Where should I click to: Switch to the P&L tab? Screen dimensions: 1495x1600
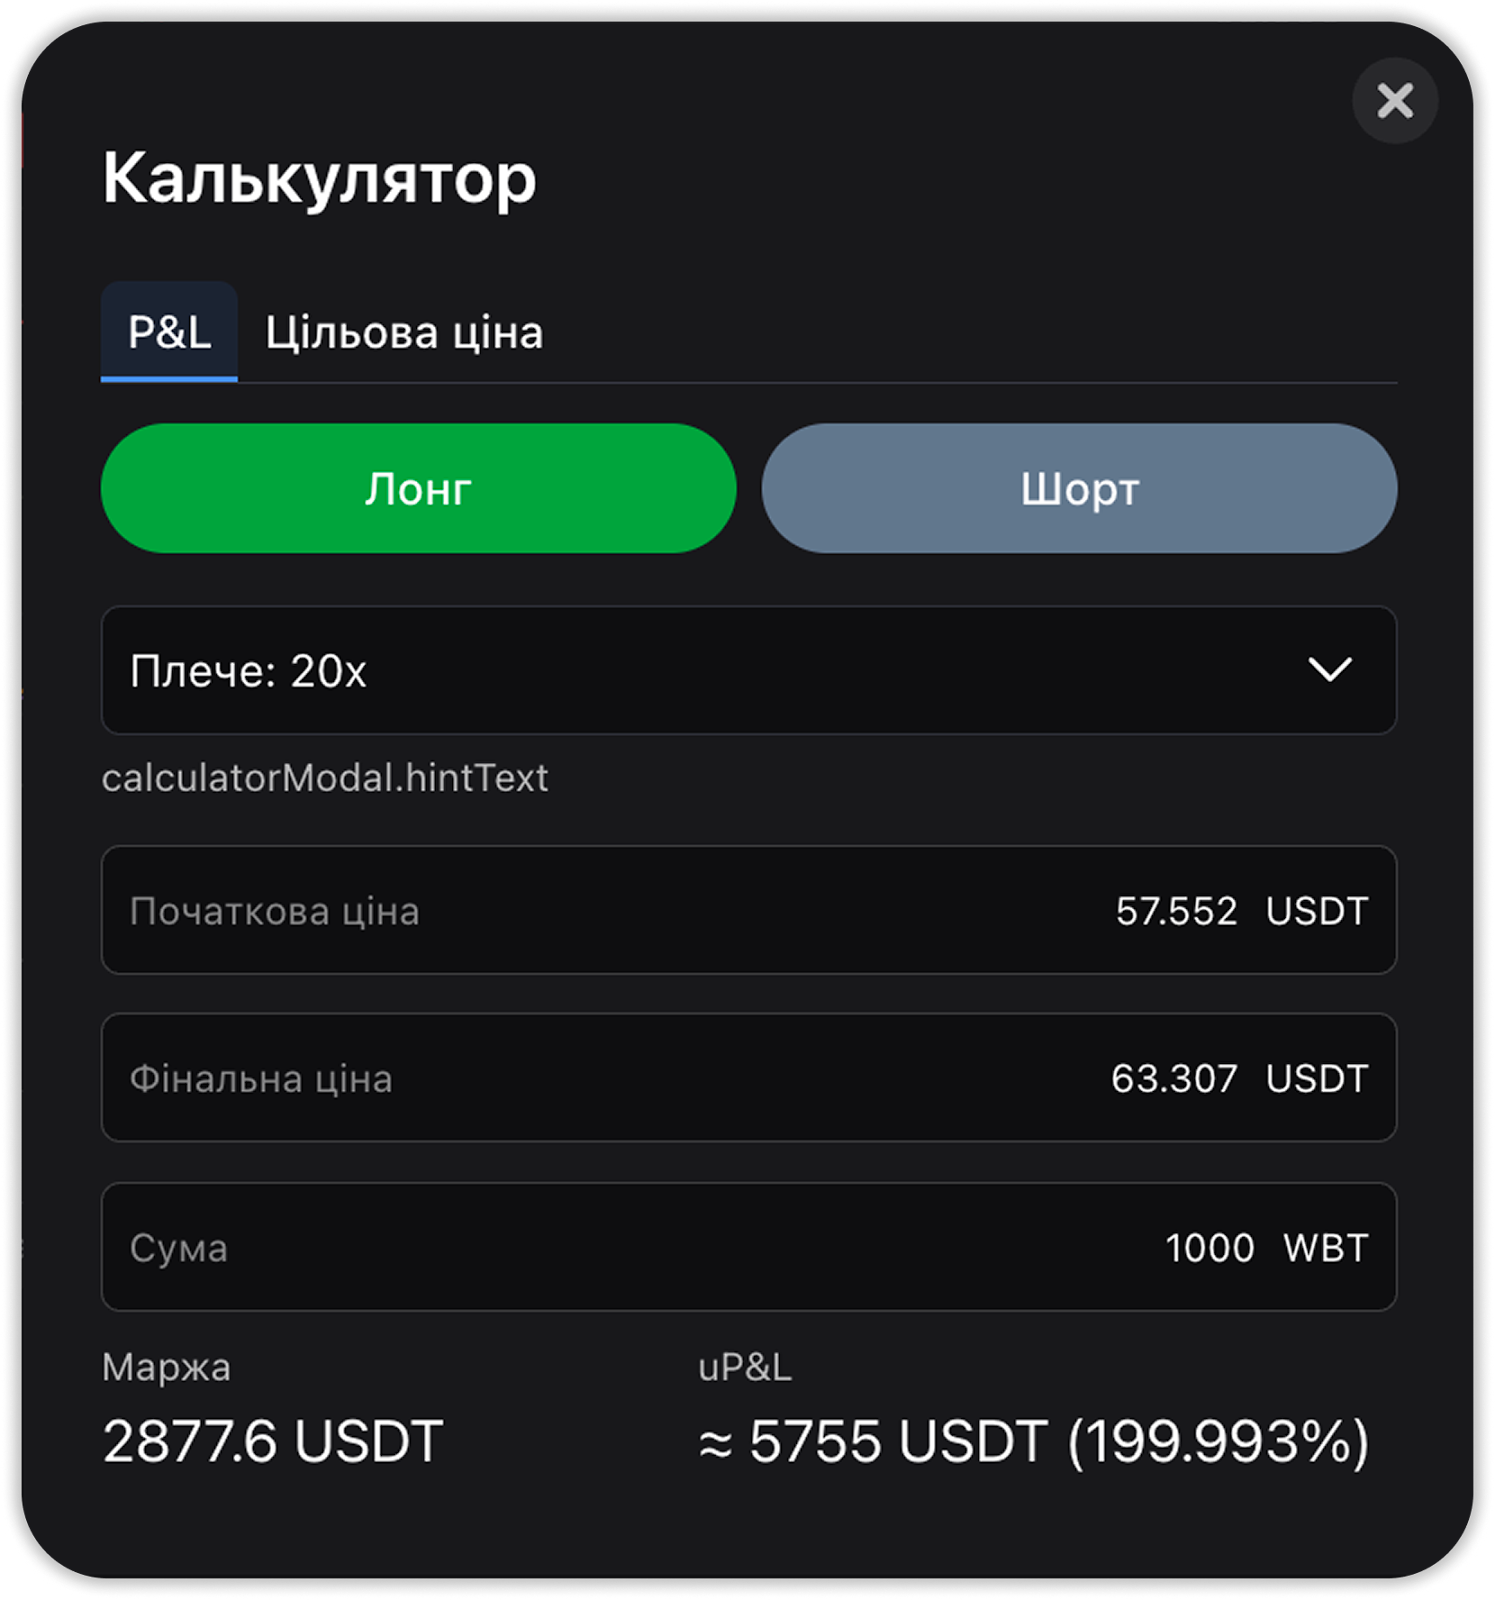pyautogui.click(x=169, y=332)
